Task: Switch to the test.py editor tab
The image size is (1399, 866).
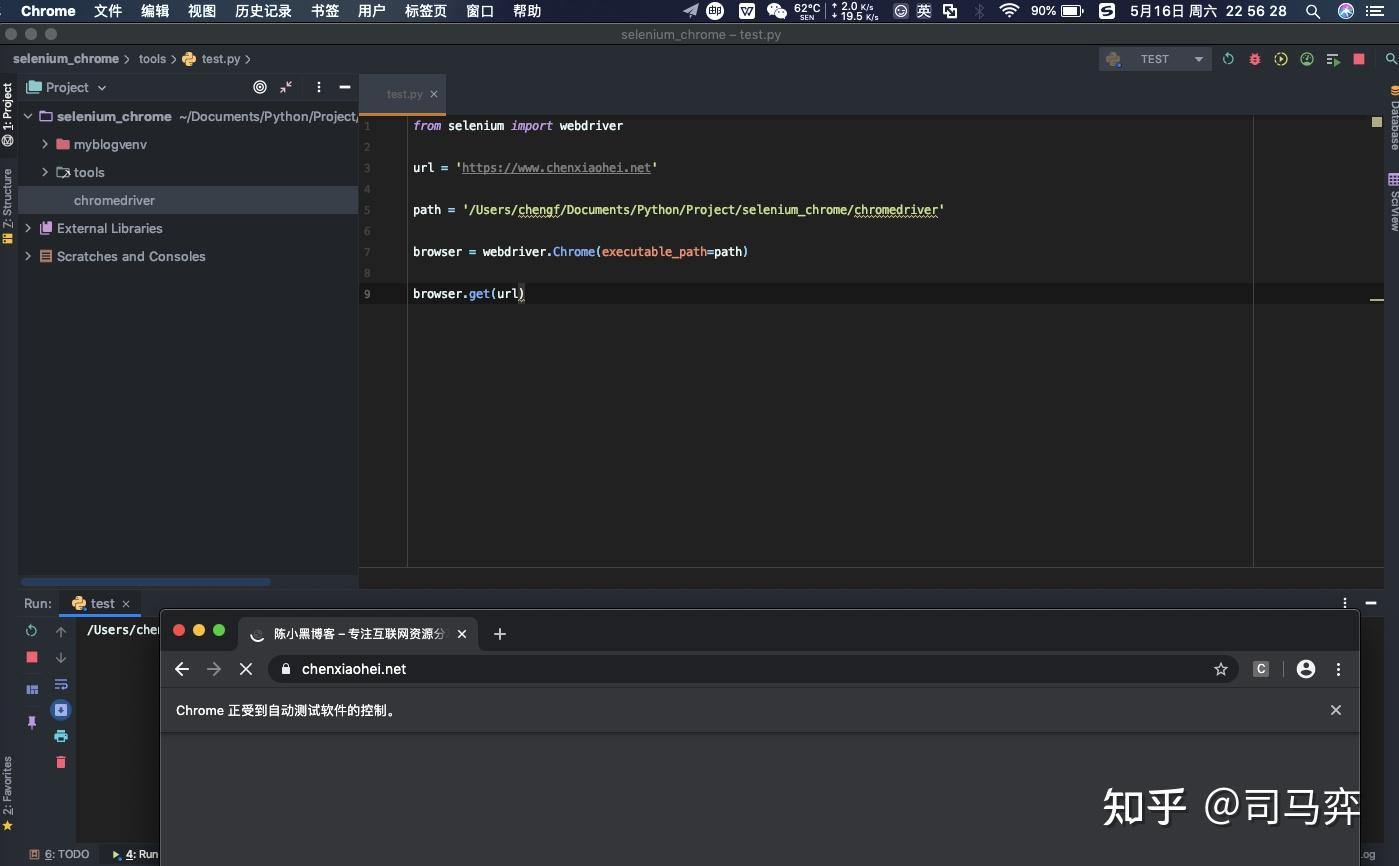Action: click(404, 94)
